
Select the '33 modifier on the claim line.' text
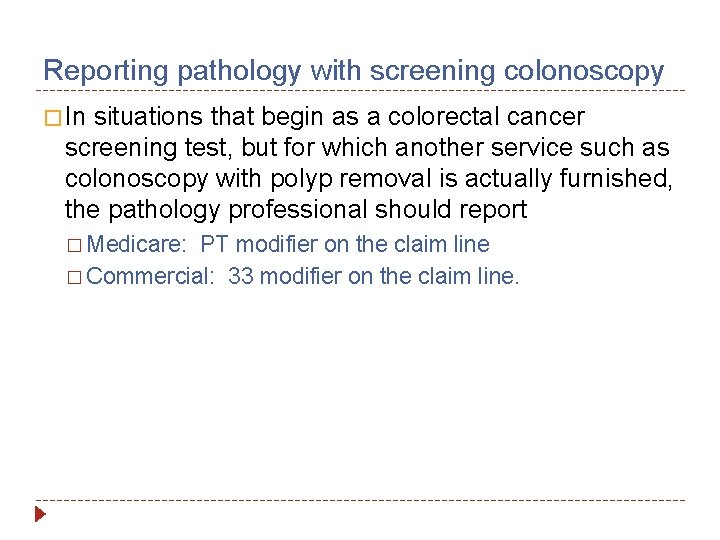coord(374,277)
